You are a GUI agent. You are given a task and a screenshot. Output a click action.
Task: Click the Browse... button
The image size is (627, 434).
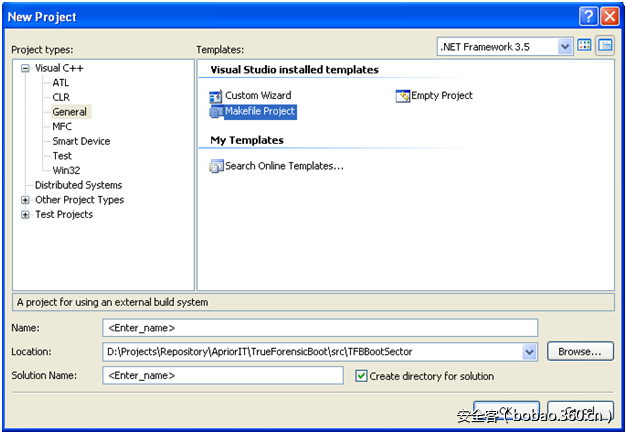coord(580,351)
